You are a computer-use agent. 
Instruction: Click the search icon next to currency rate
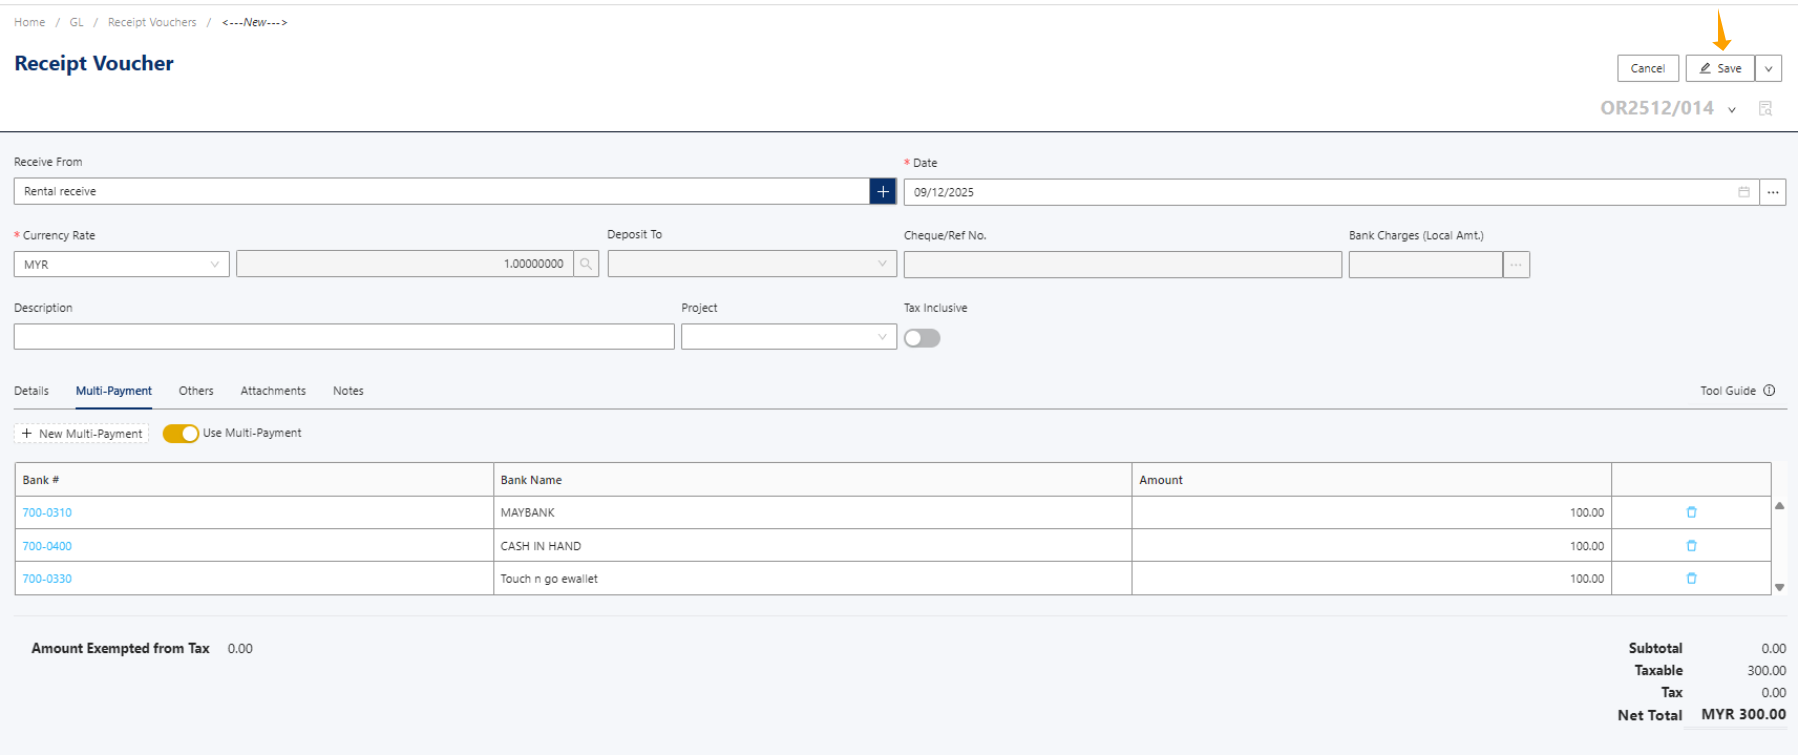pos(586,264)
